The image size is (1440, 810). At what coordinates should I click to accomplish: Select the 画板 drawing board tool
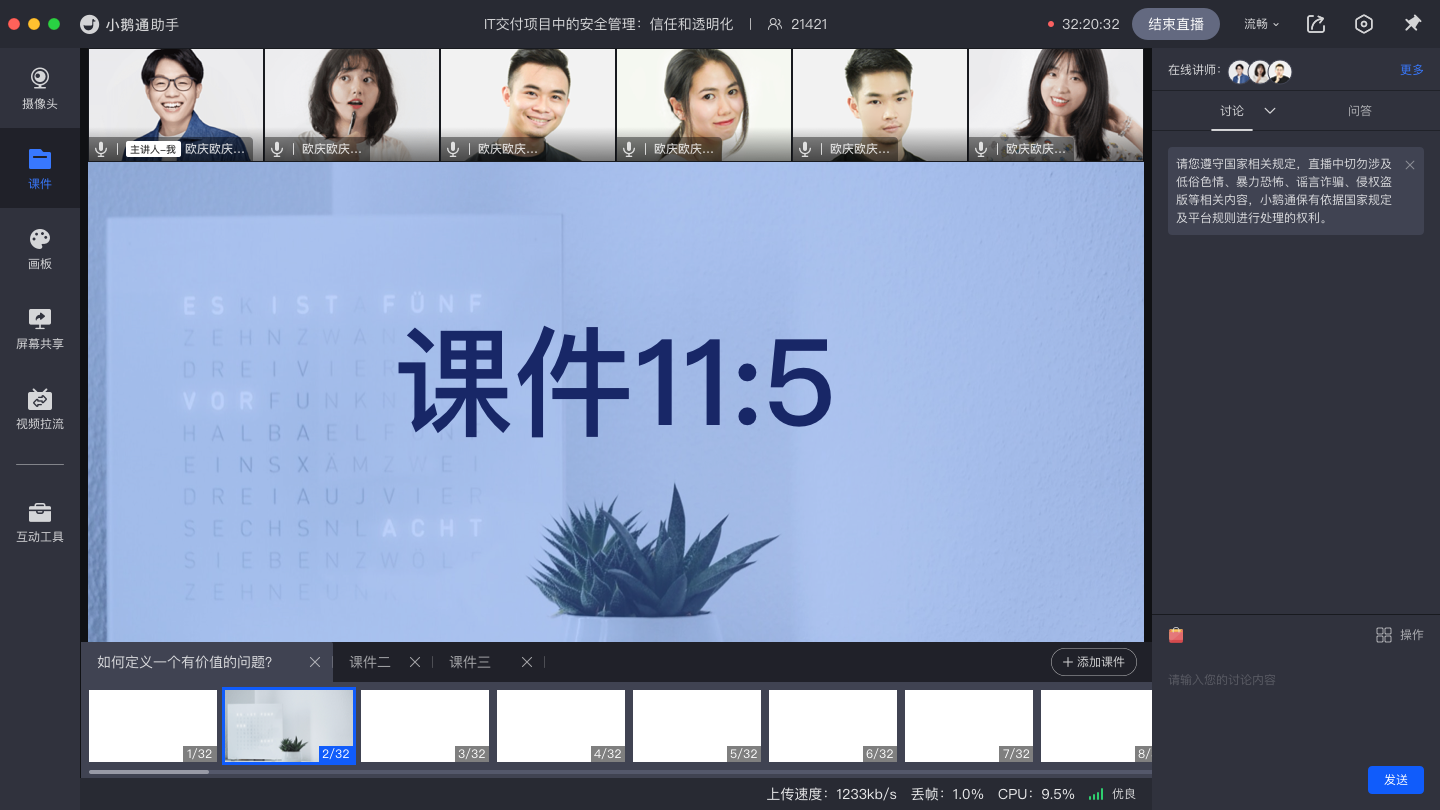click(40, 248)
